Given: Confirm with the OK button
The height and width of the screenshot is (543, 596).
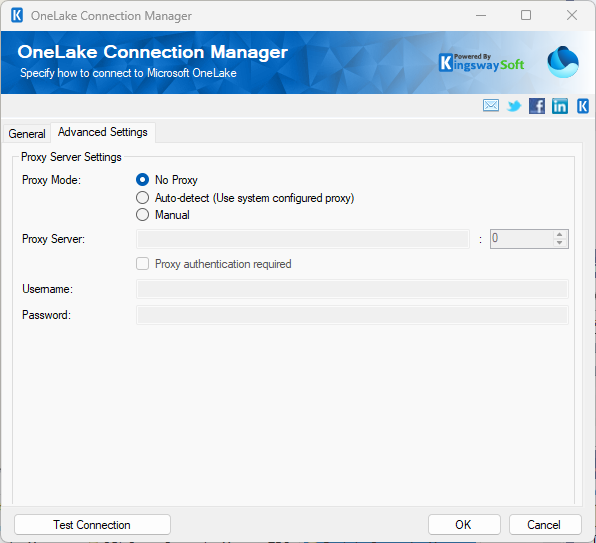Looking at the screenshot, I should pos(464,525).
